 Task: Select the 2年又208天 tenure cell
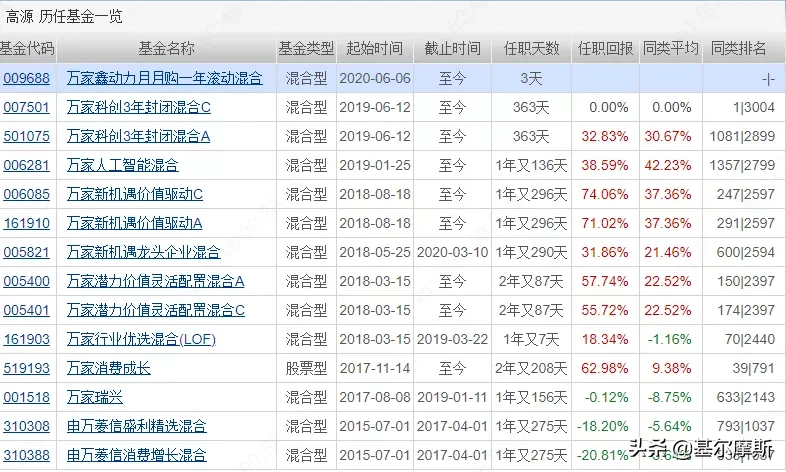(531, 368)
